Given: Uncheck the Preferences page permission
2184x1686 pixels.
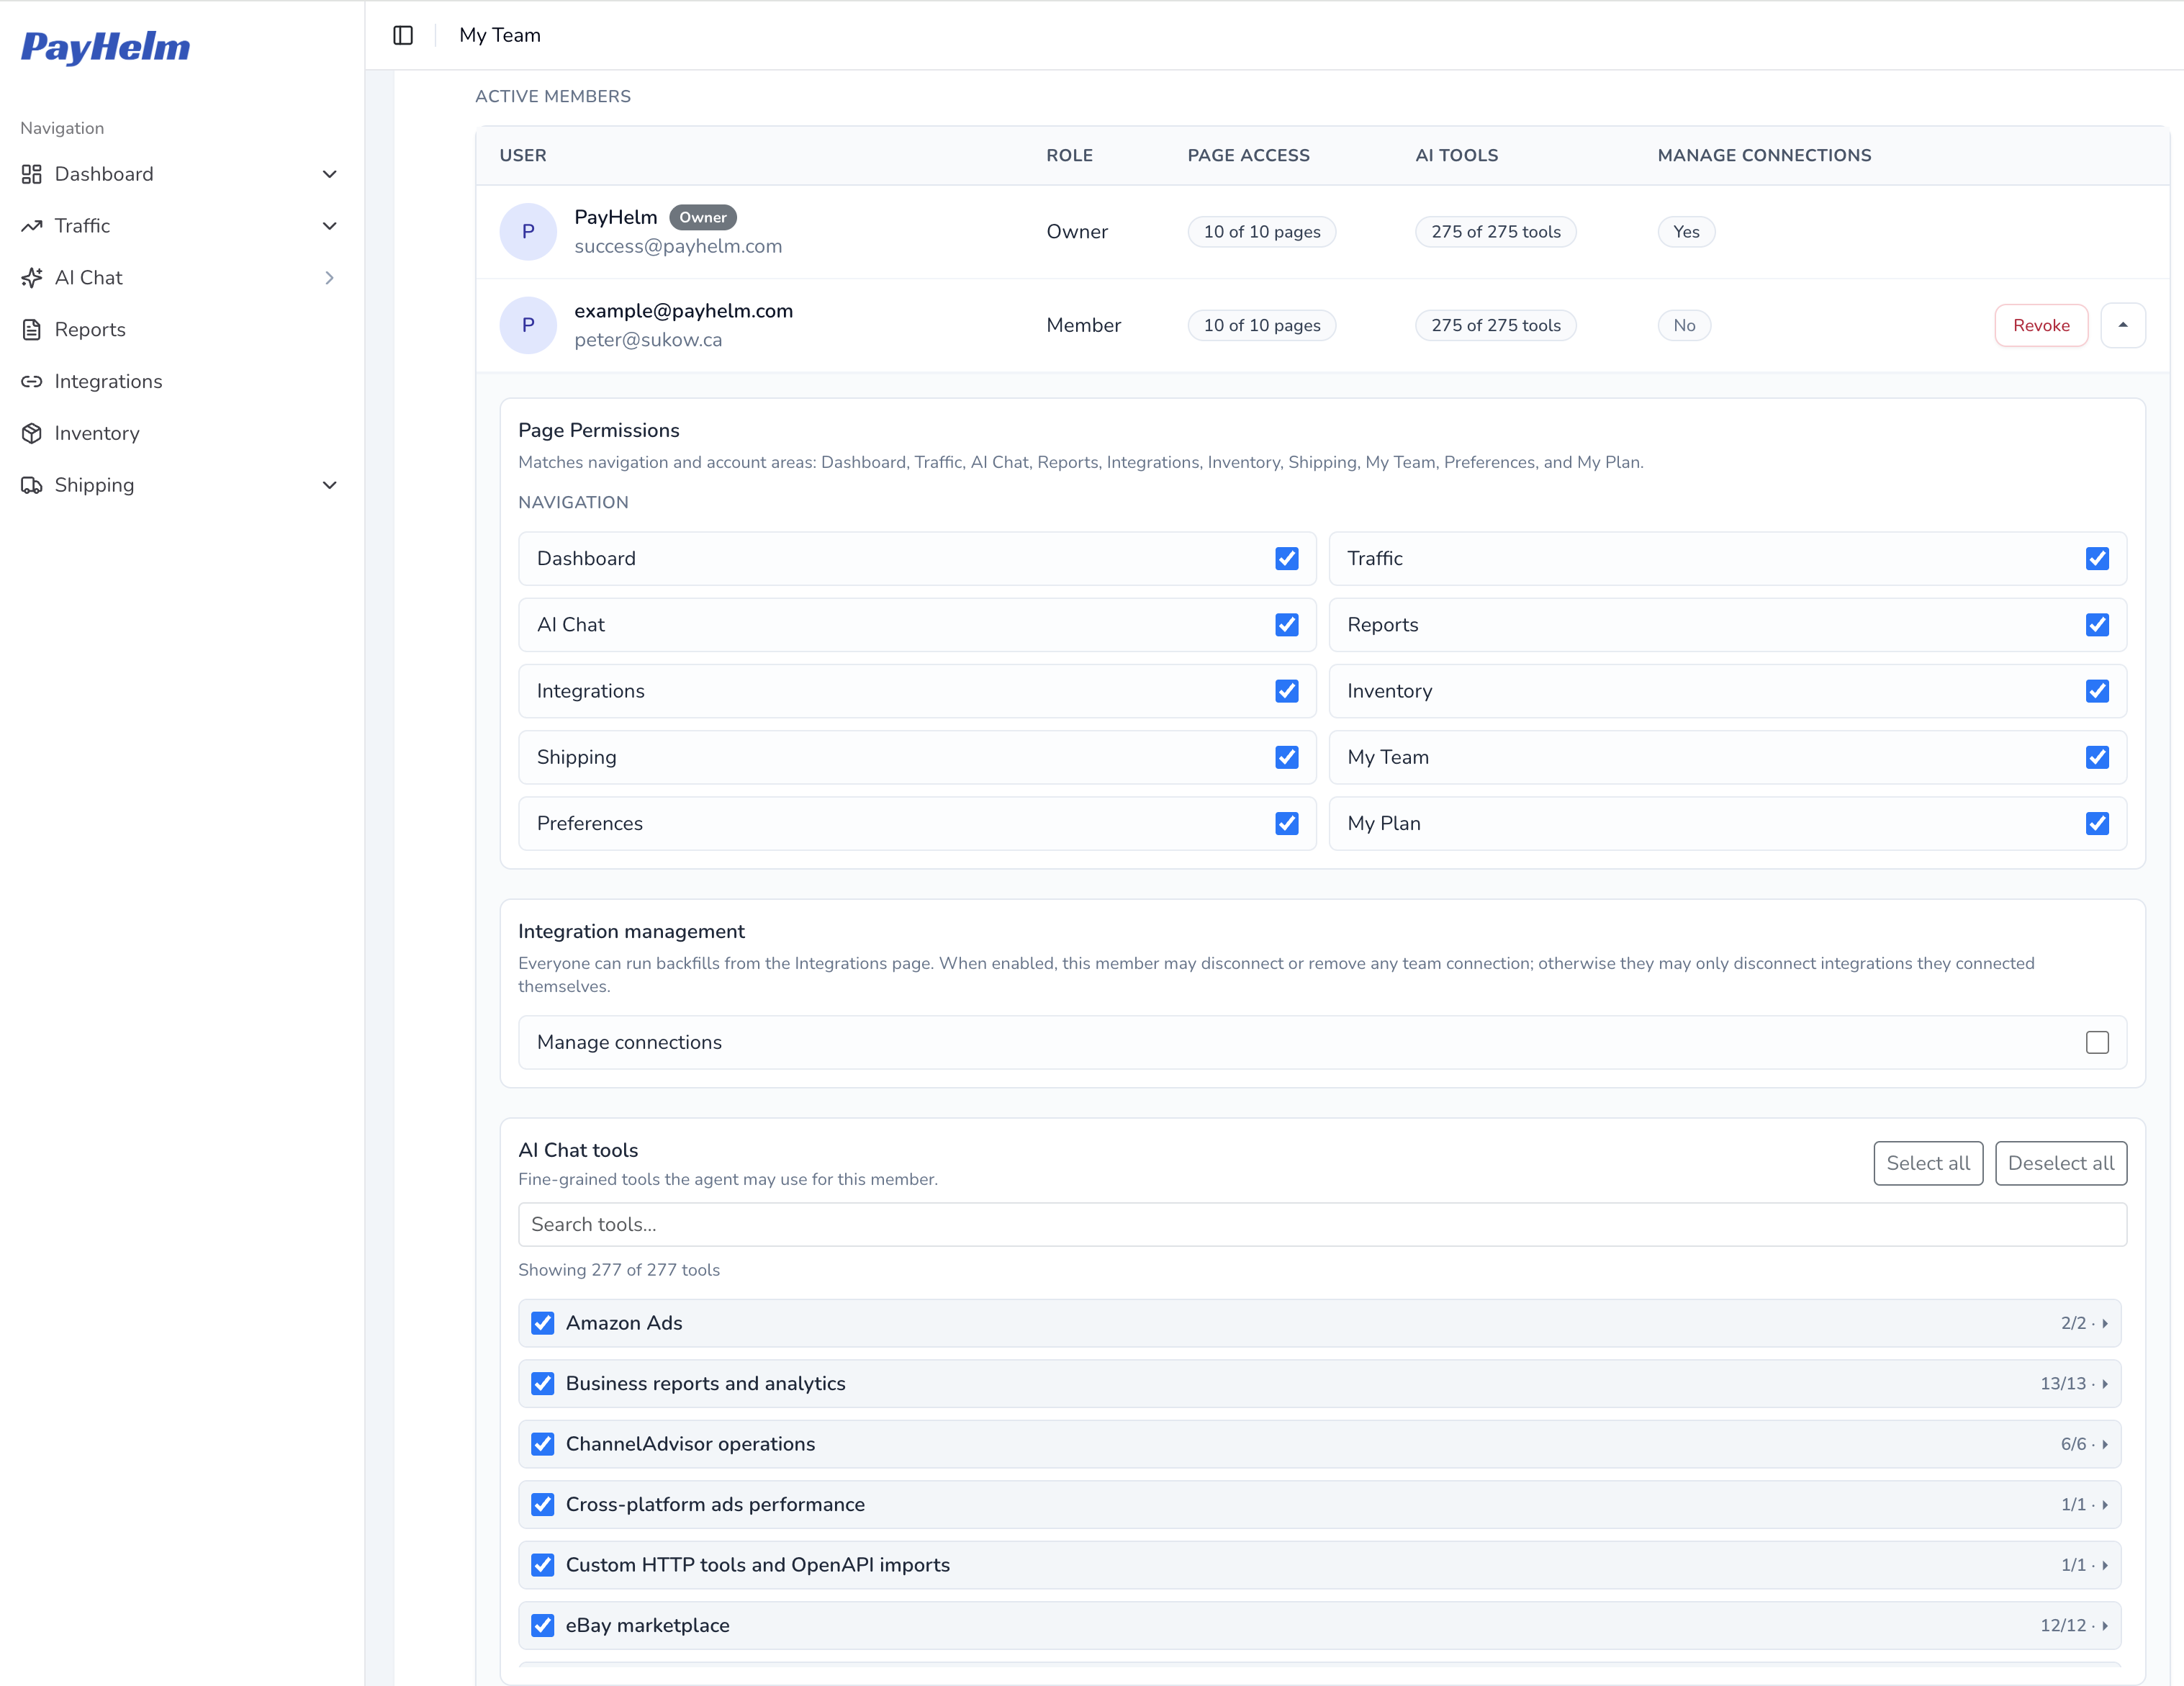Looking at the screenshot, I should (1287, 823).
